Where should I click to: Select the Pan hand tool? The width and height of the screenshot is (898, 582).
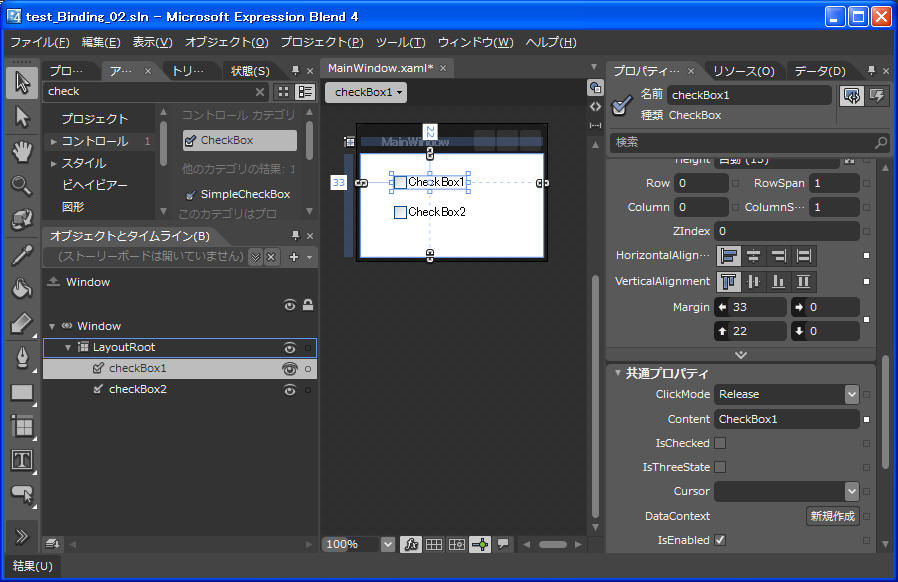[21, 151]
